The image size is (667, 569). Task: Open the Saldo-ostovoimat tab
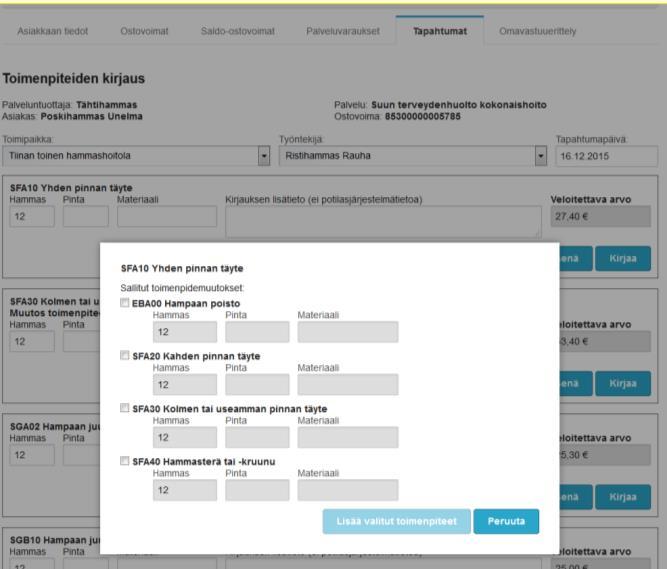(237, 31)
